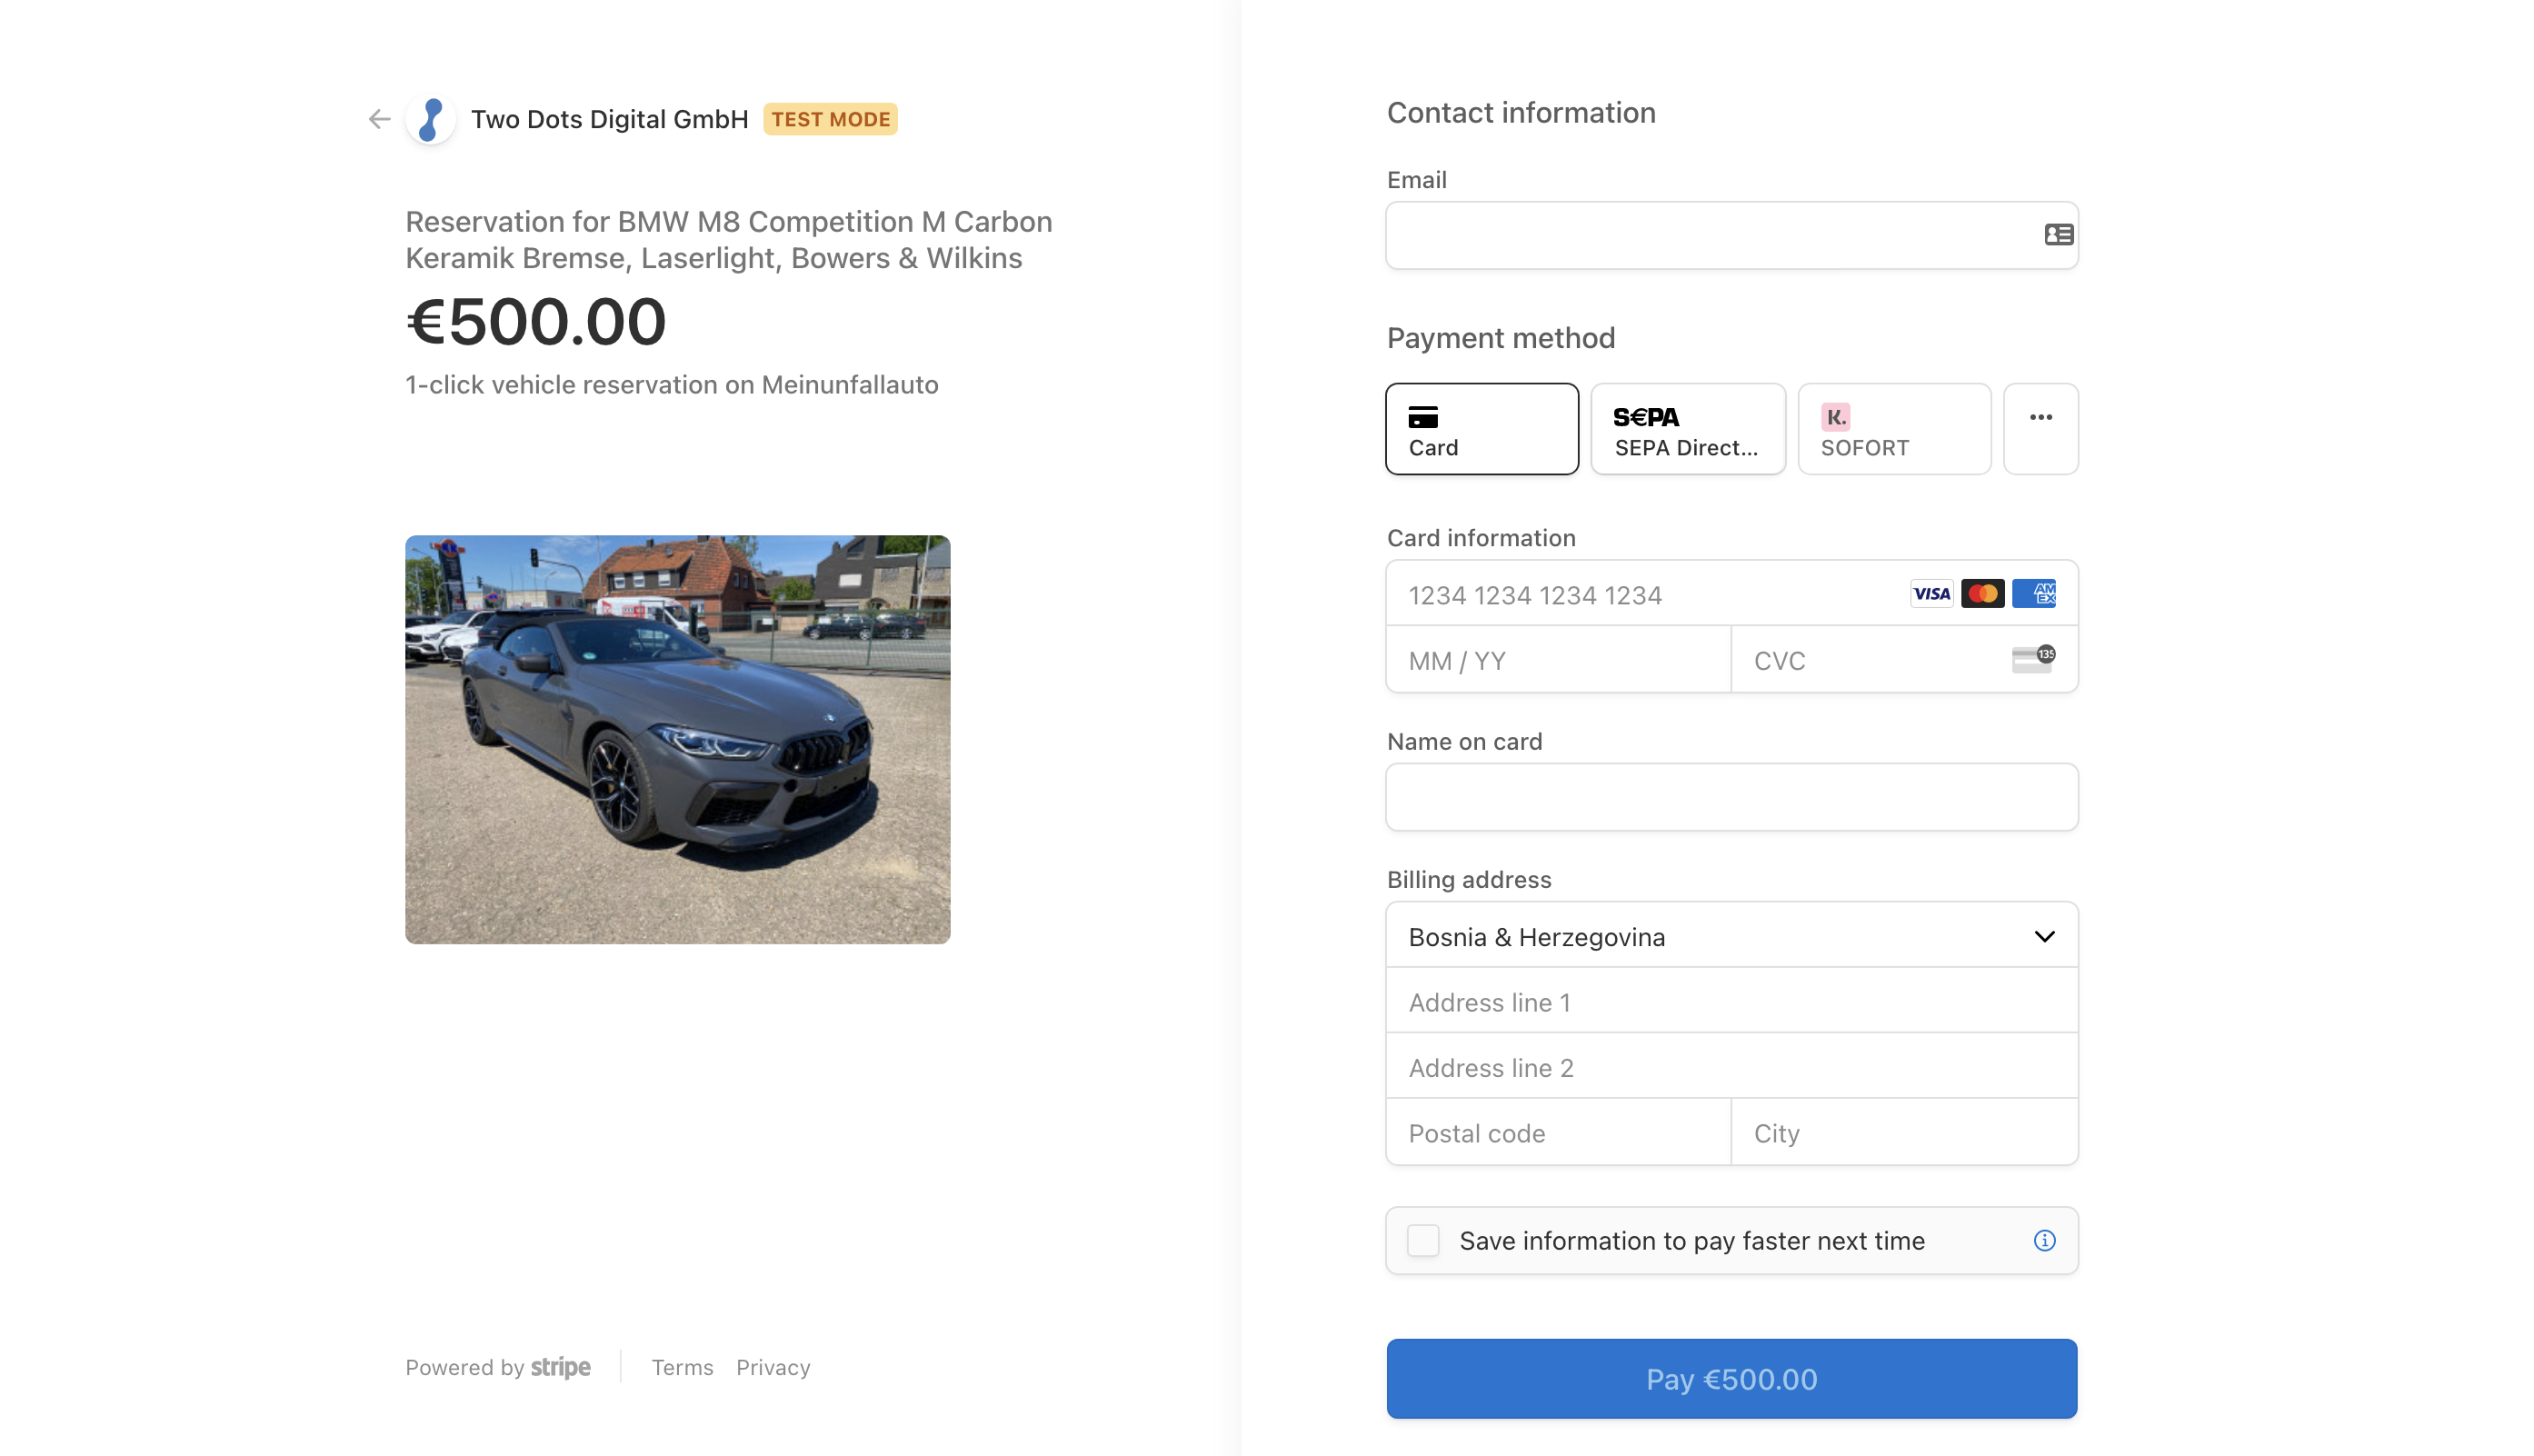Screen dimensions: 2534x1456
Task: Expand more payment methods with ellipsis
Action: [2040, 428]
